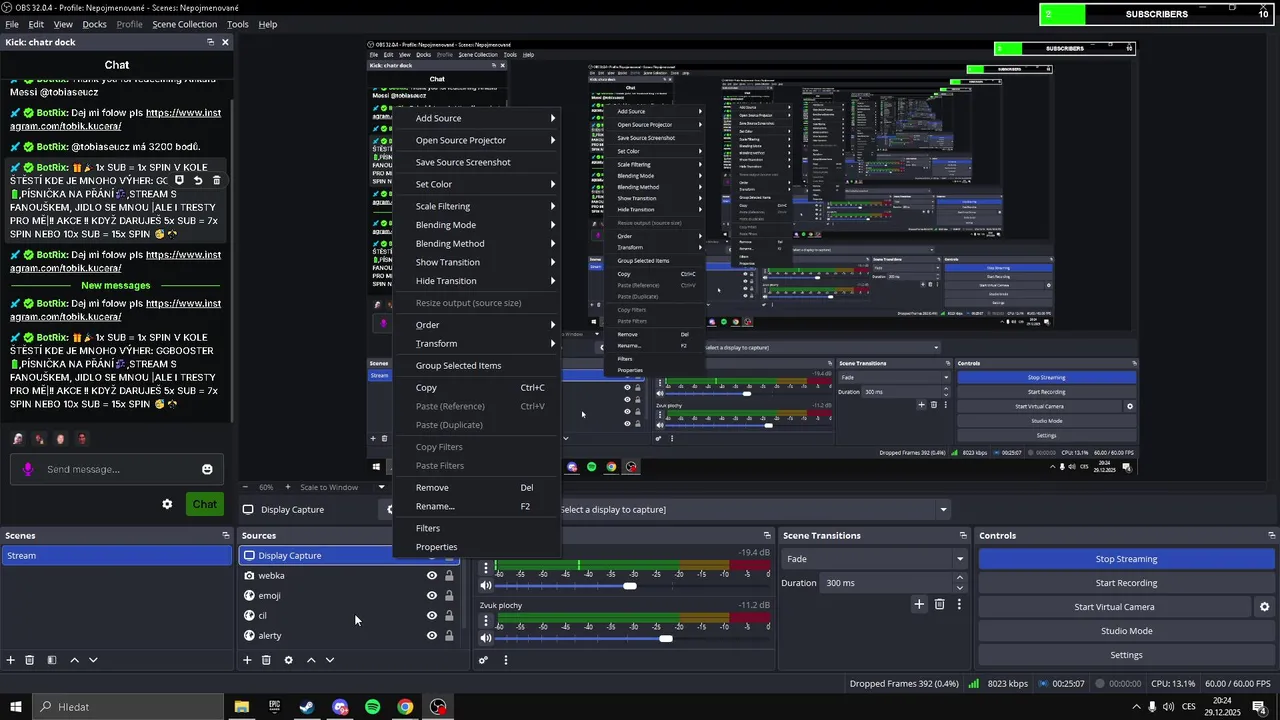Toggle lock on alerty source
The image size is (1280, 720).
(x=449, y=635)
